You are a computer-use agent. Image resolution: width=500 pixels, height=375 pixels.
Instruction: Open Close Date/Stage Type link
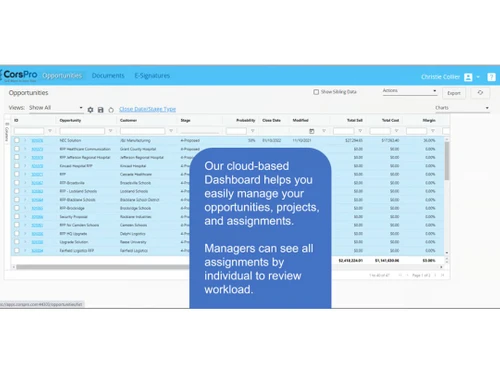(x=147, y=109)
